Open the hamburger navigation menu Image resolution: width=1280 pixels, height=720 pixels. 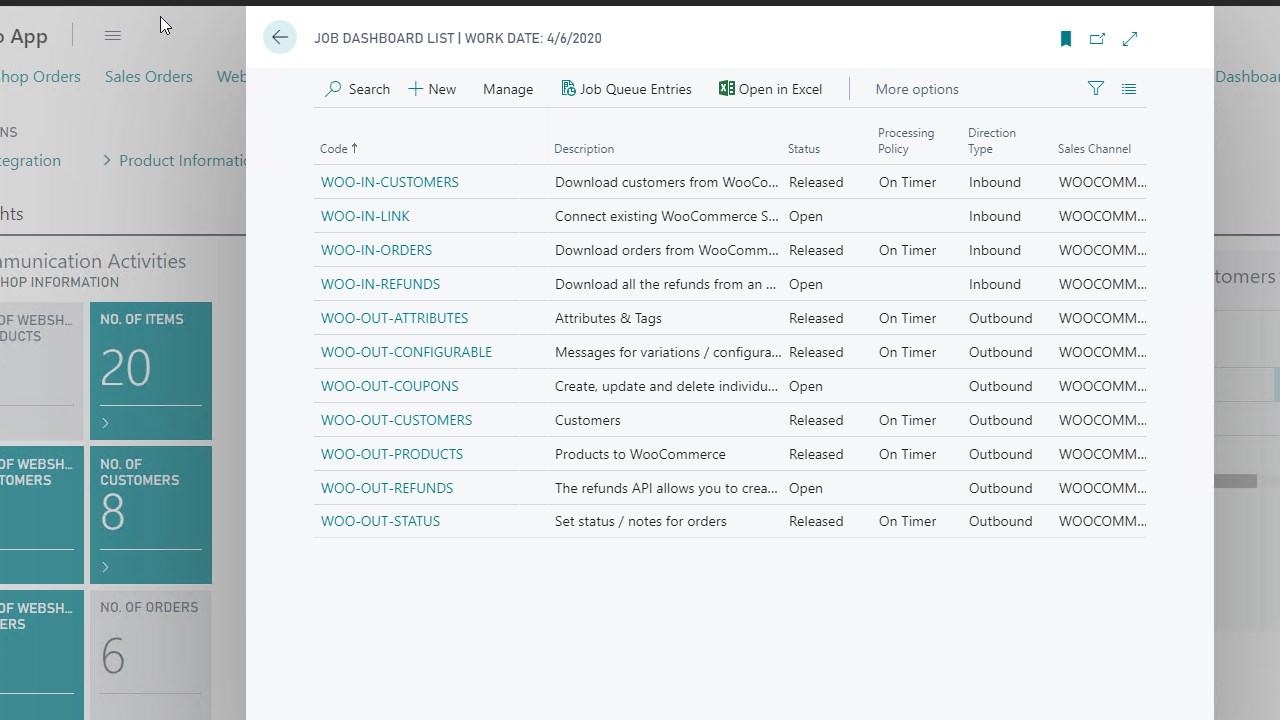113,36
